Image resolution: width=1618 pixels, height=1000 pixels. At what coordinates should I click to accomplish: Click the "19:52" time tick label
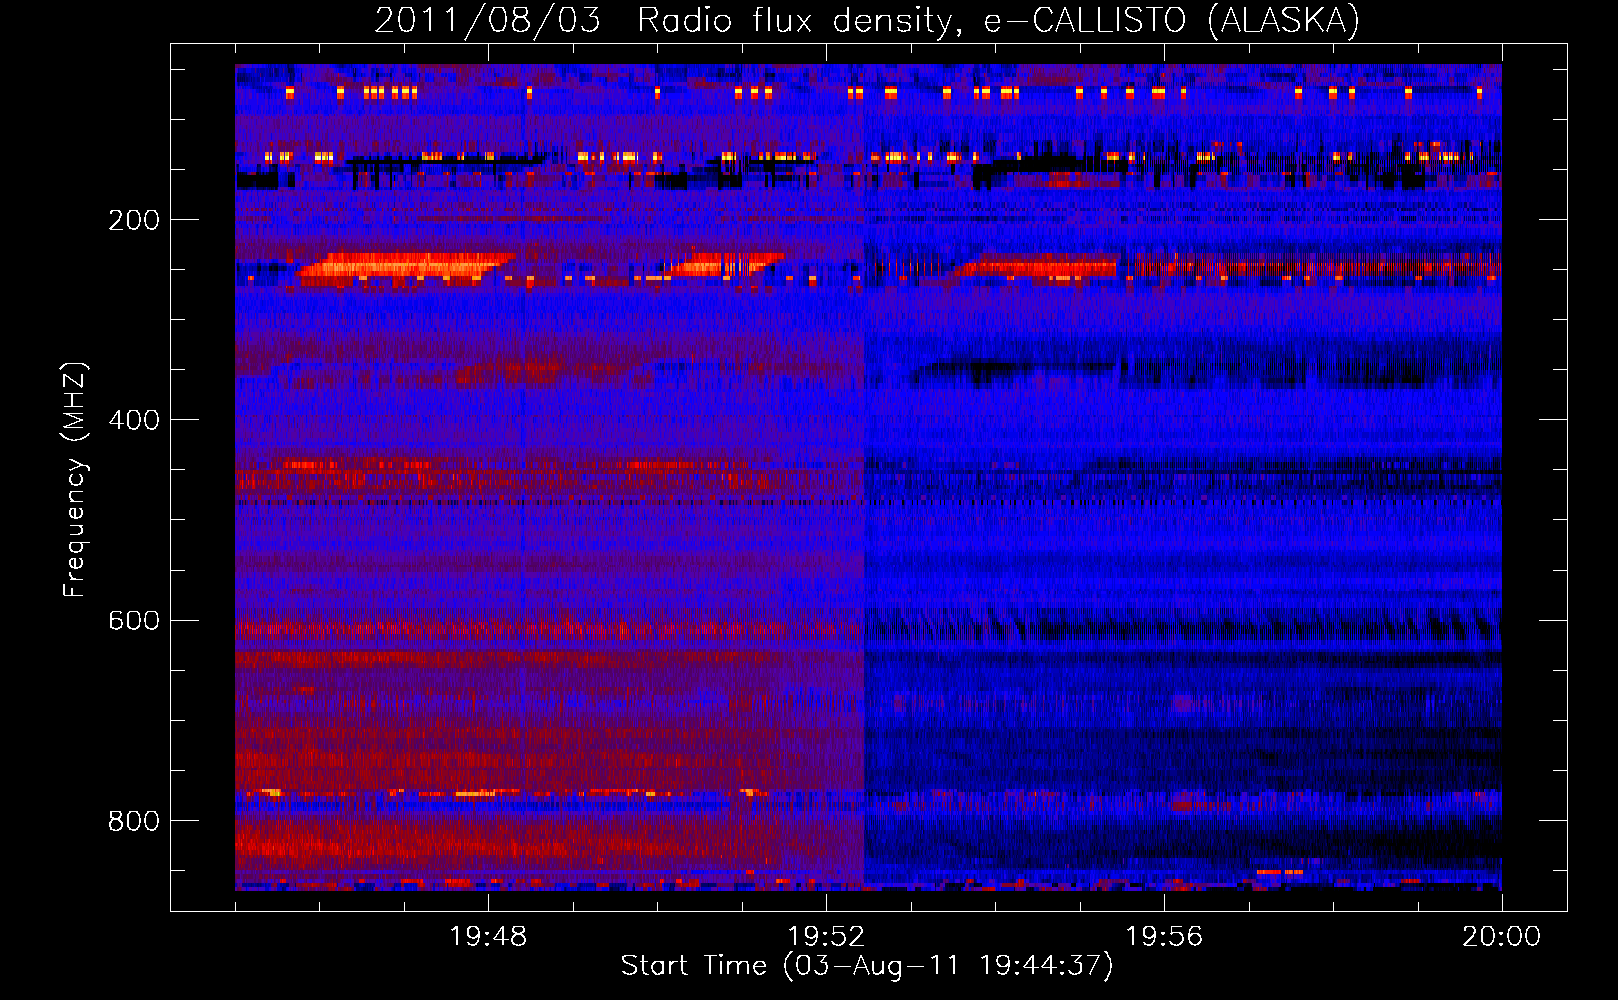pos(826,937)
